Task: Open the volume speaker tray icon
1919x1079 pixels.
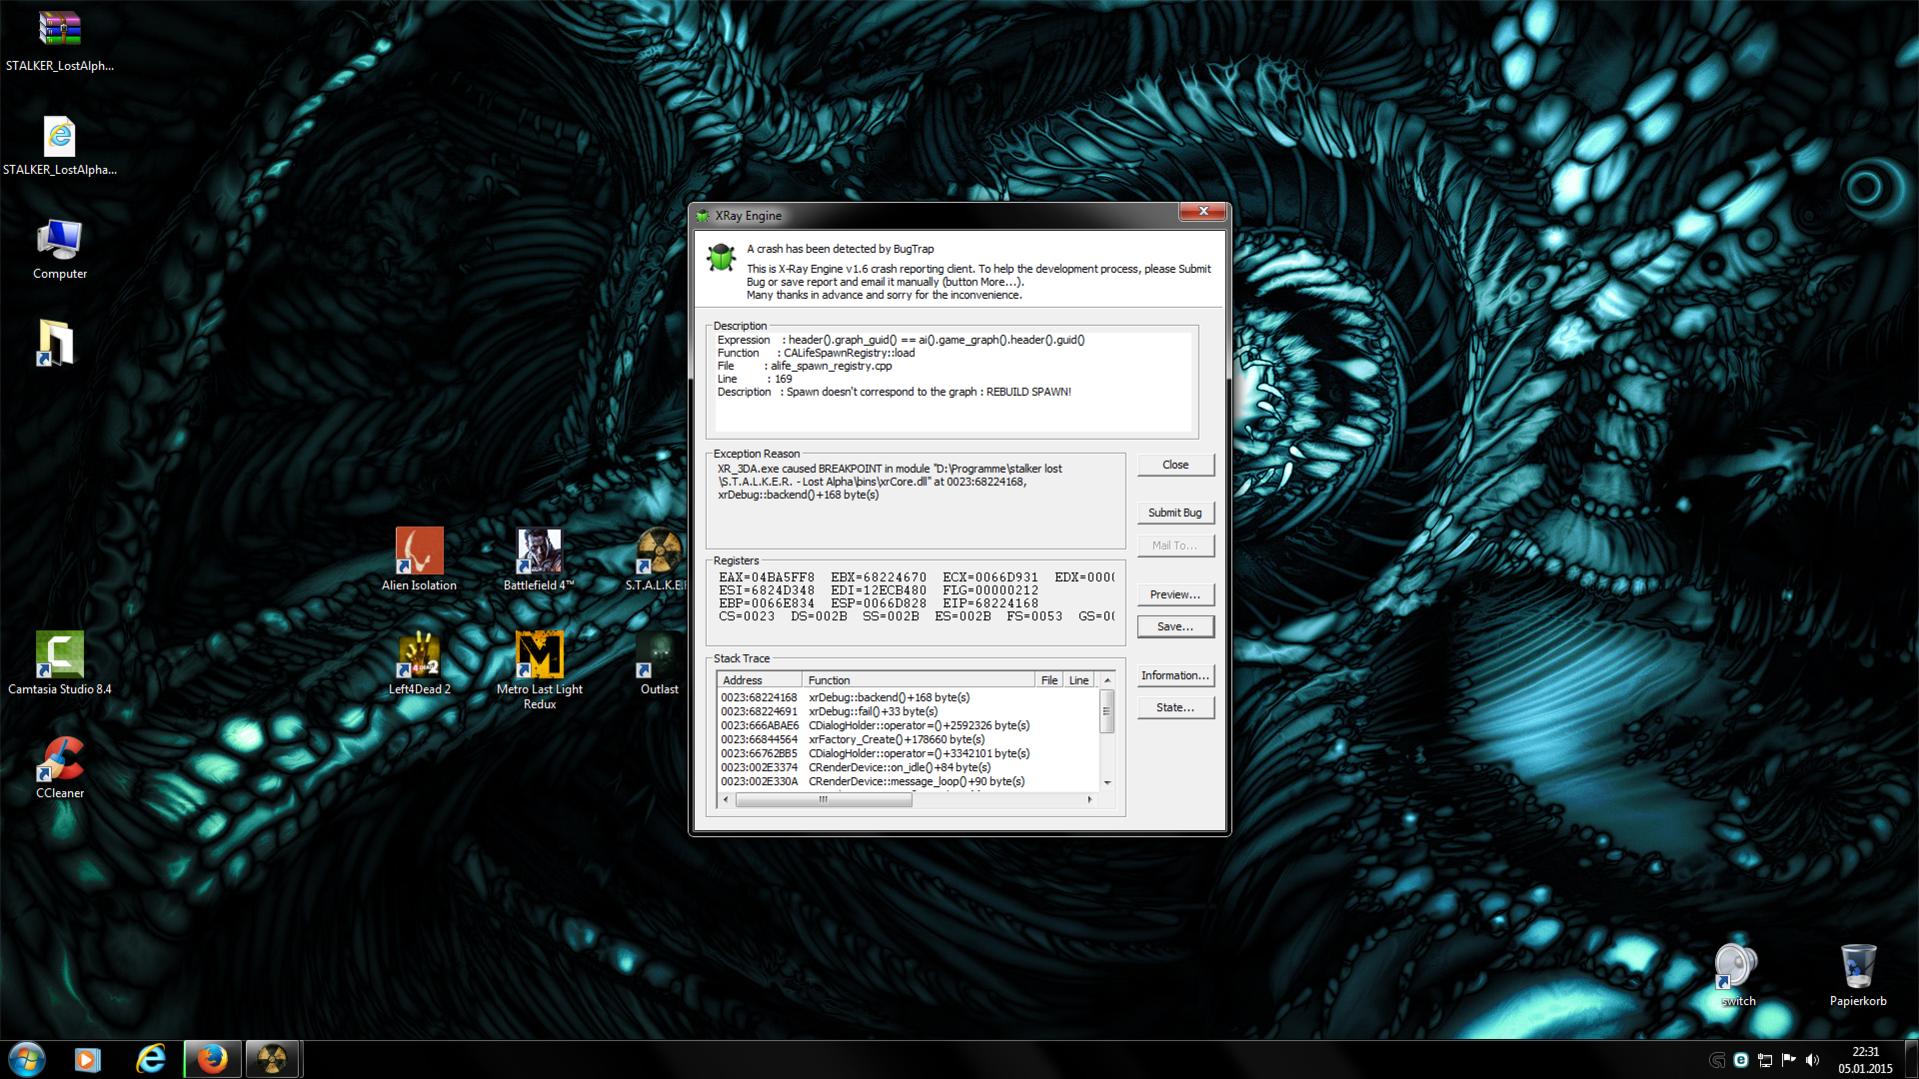Action: (1813, 1060)
